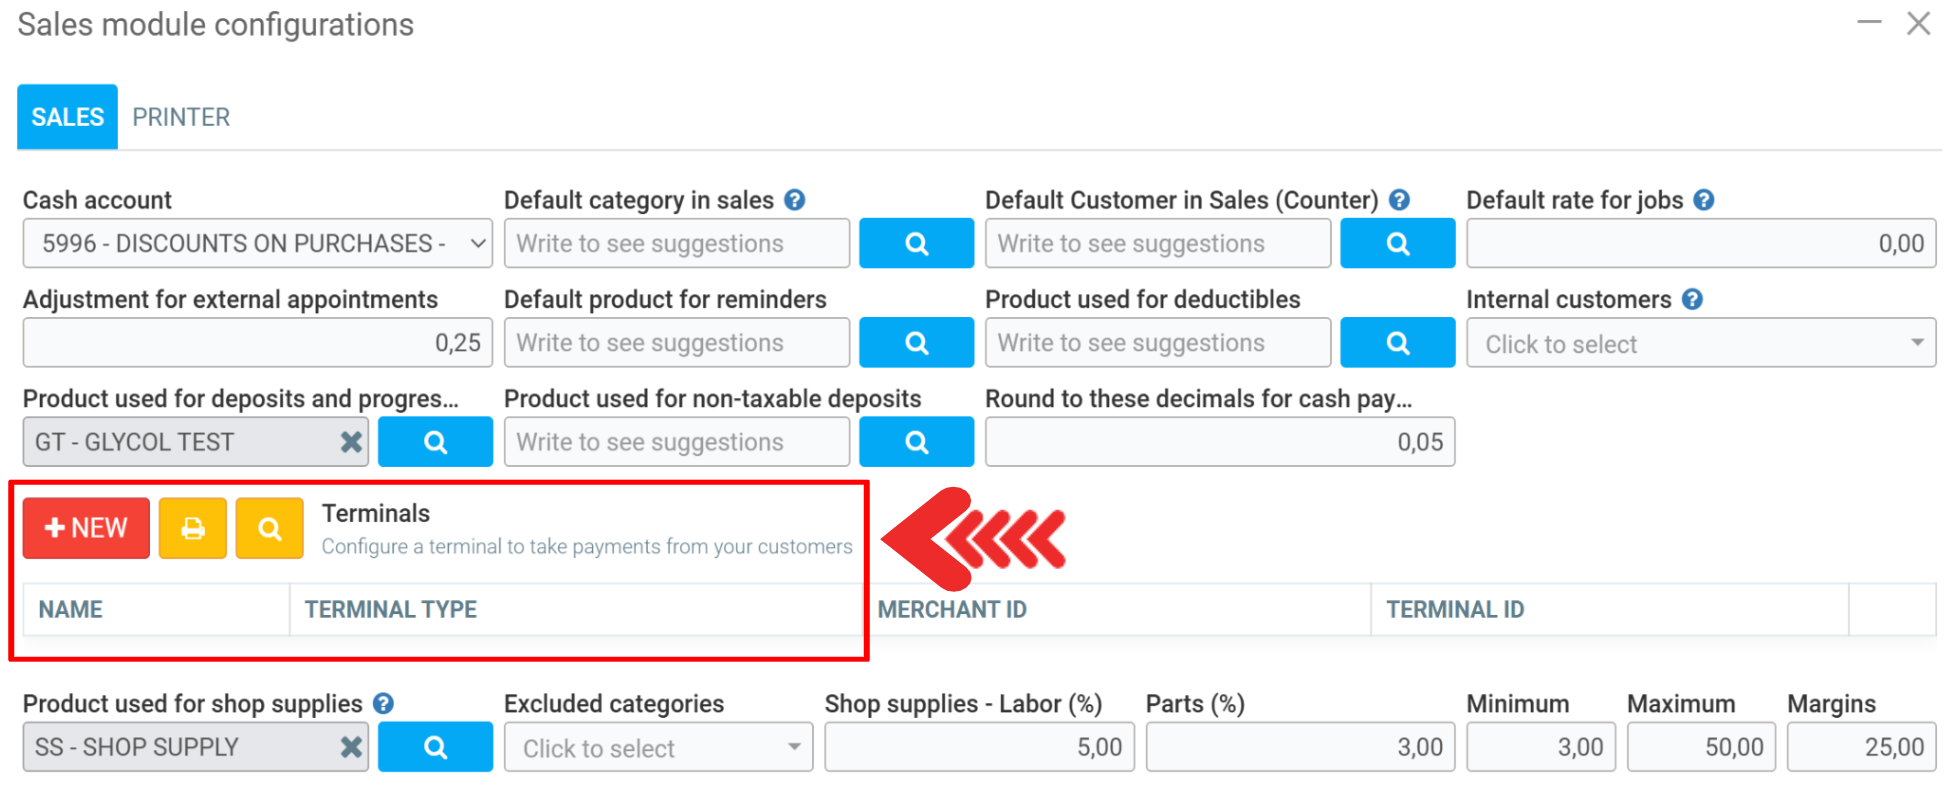Click search icon for Product used for deductibles

point(1397,343)
